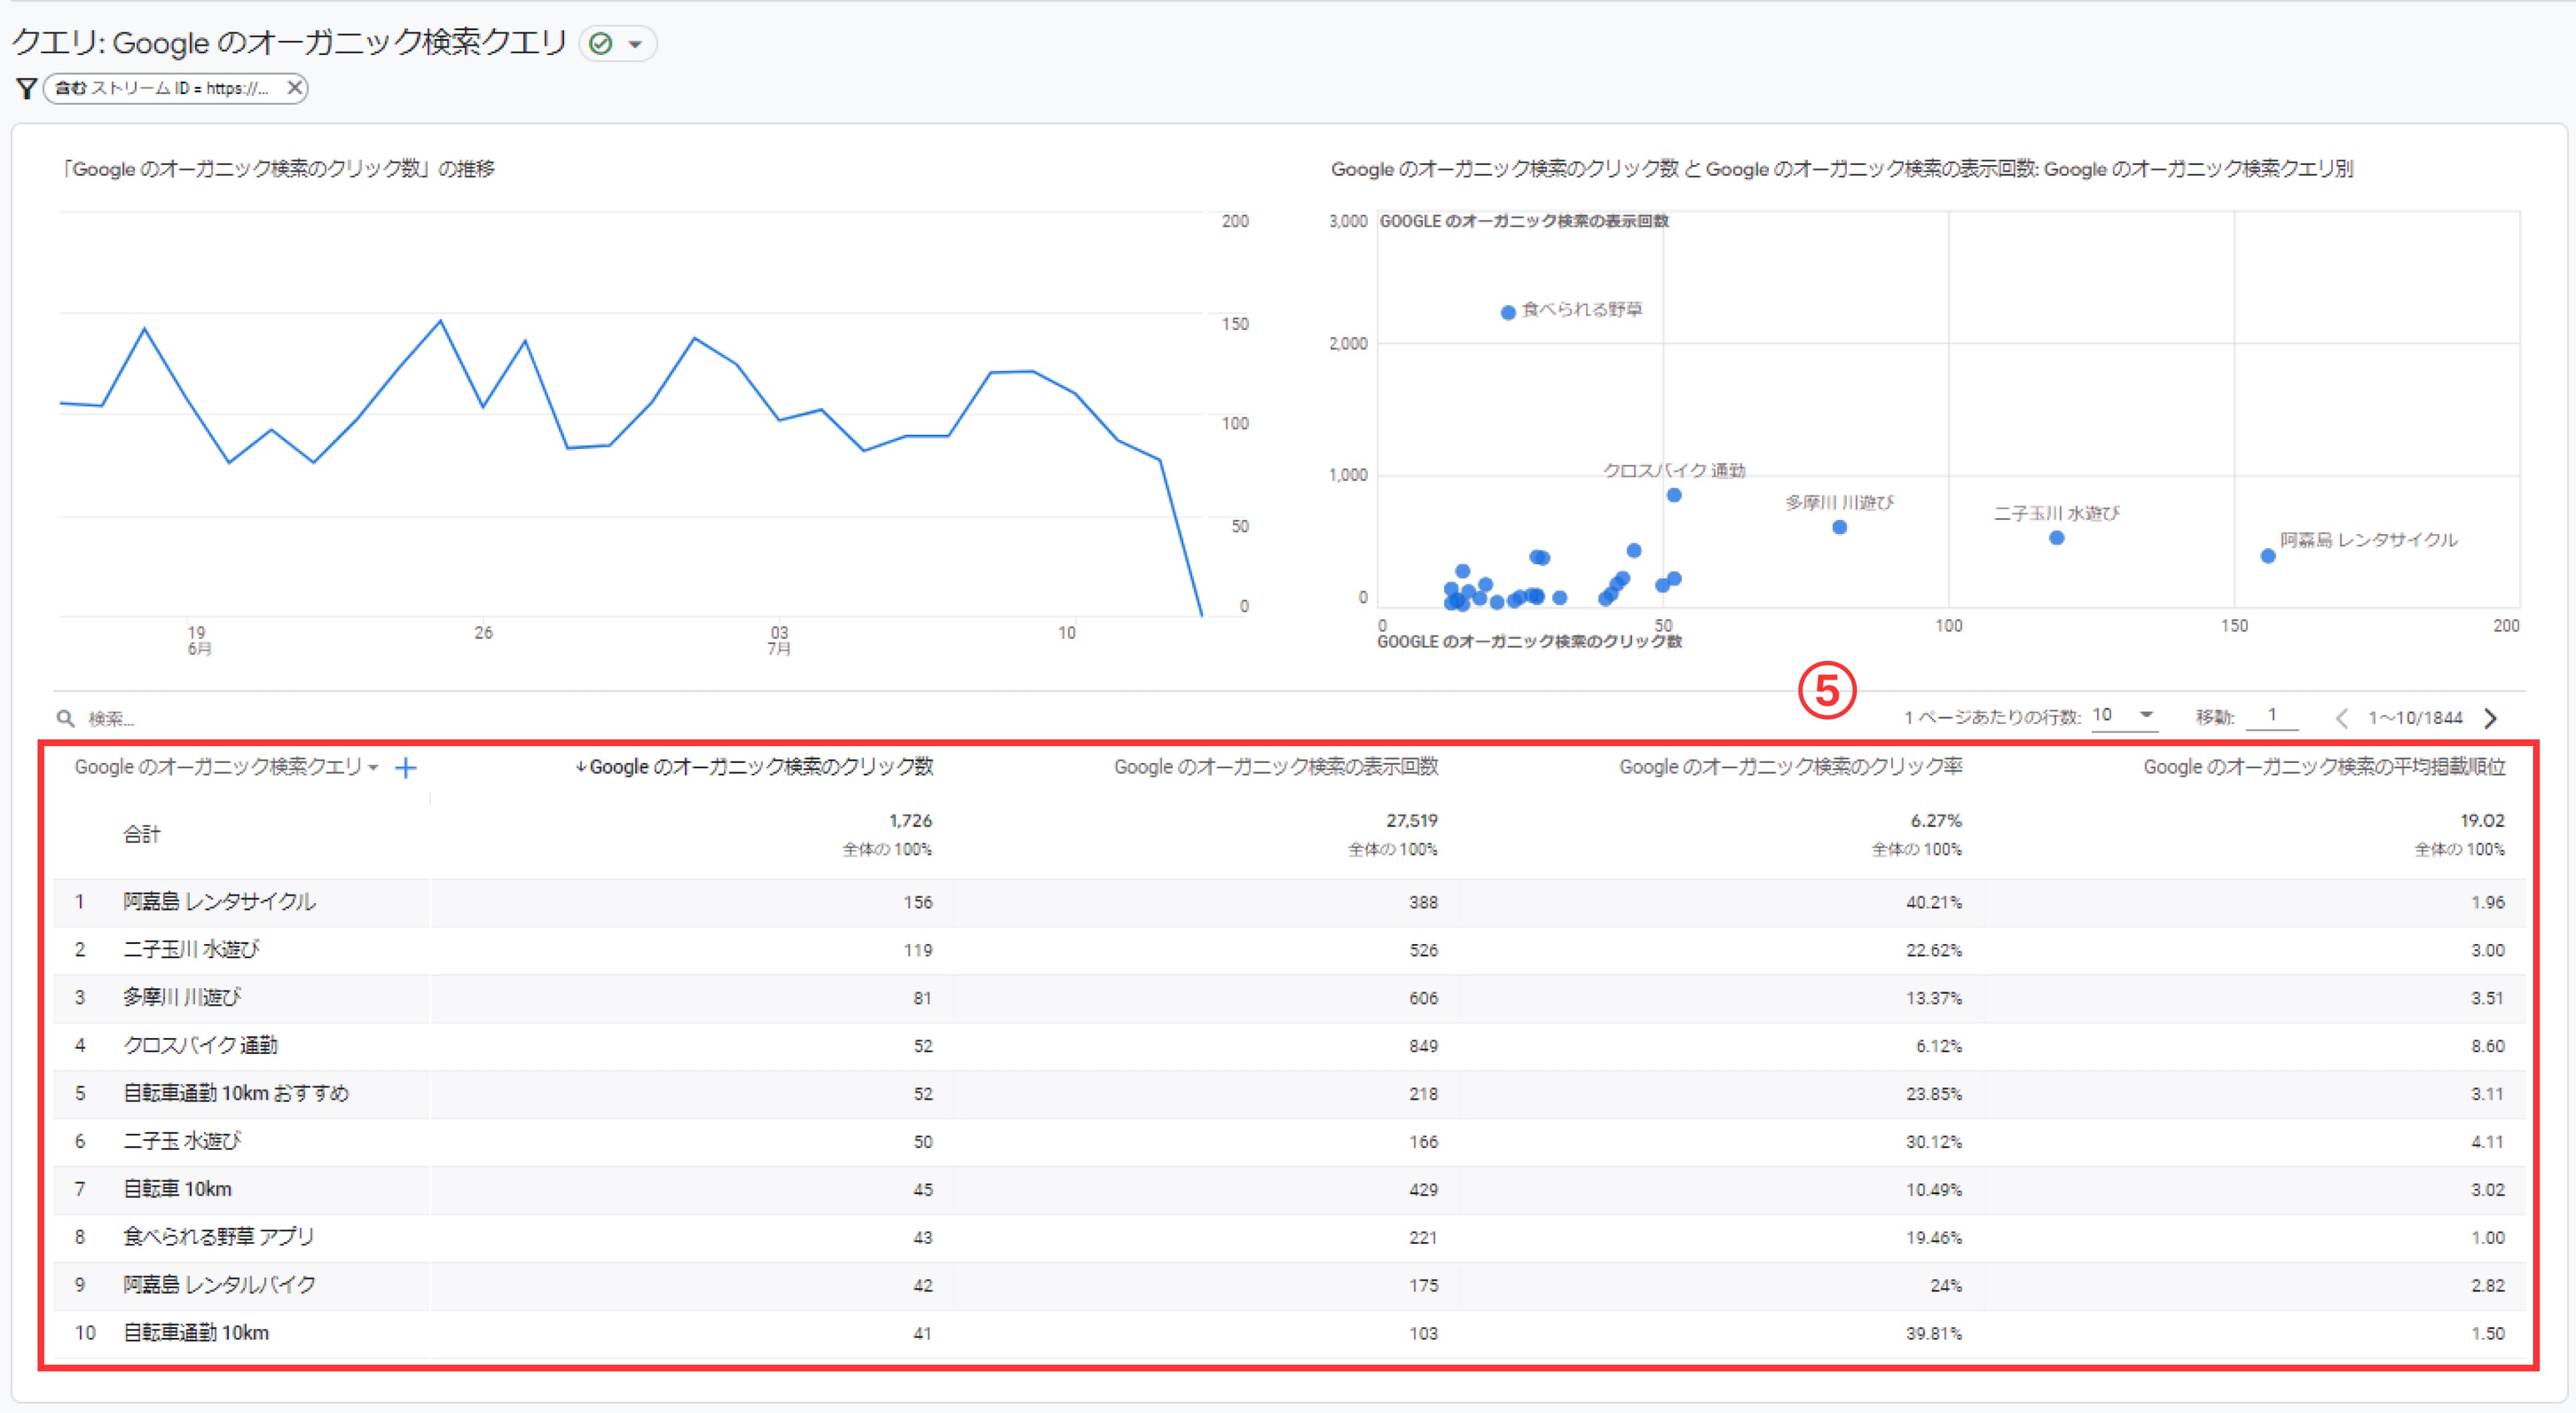Screen dimensions: 2576x1413
Task: Click total click rate value 6.27%
Action: click(1936, 821)
